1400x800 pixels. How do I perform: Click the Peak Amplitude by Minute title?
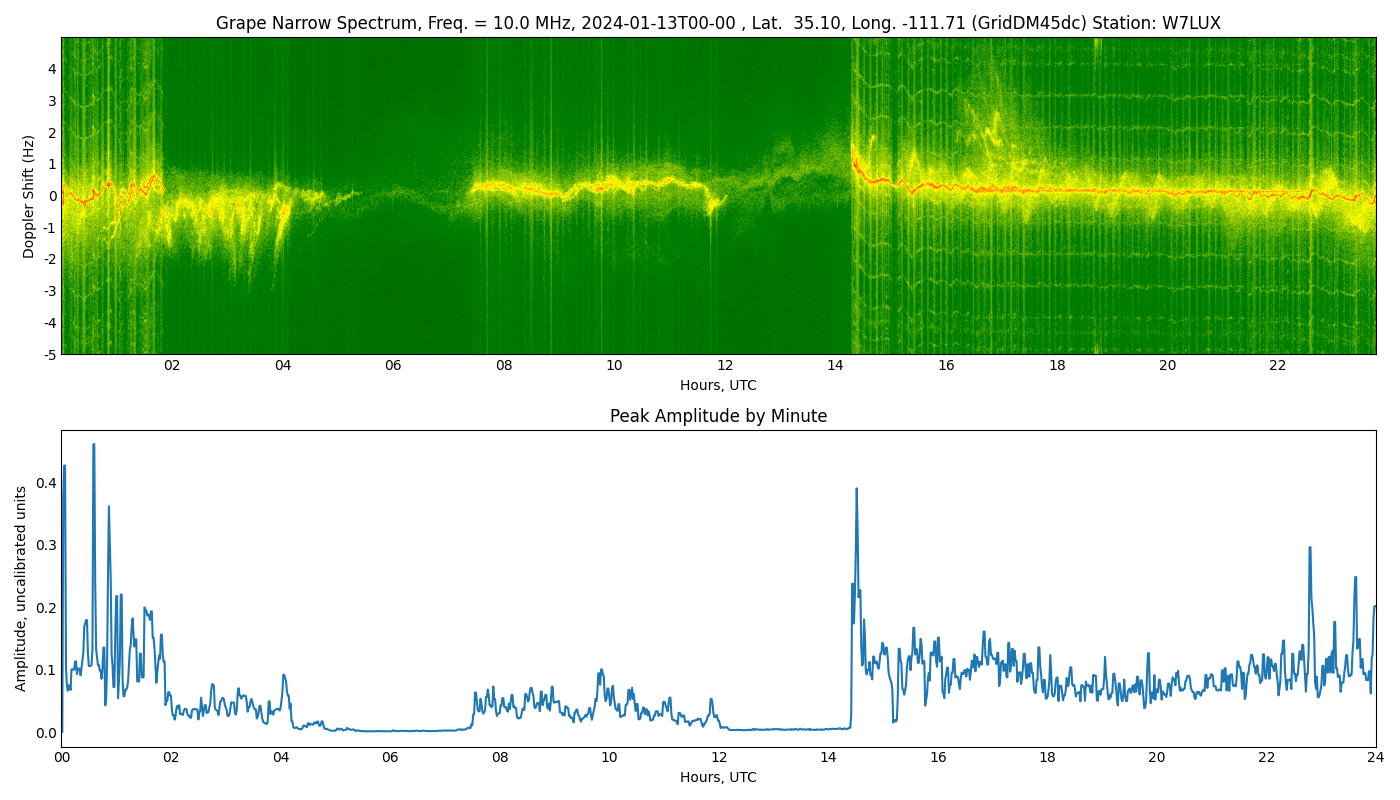(718, 416)
